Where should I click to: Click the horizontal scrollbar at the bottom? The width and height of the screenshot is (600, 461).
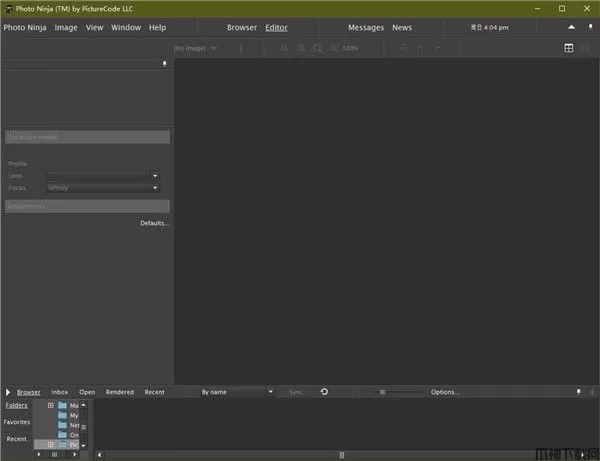[x=340, y=455]
